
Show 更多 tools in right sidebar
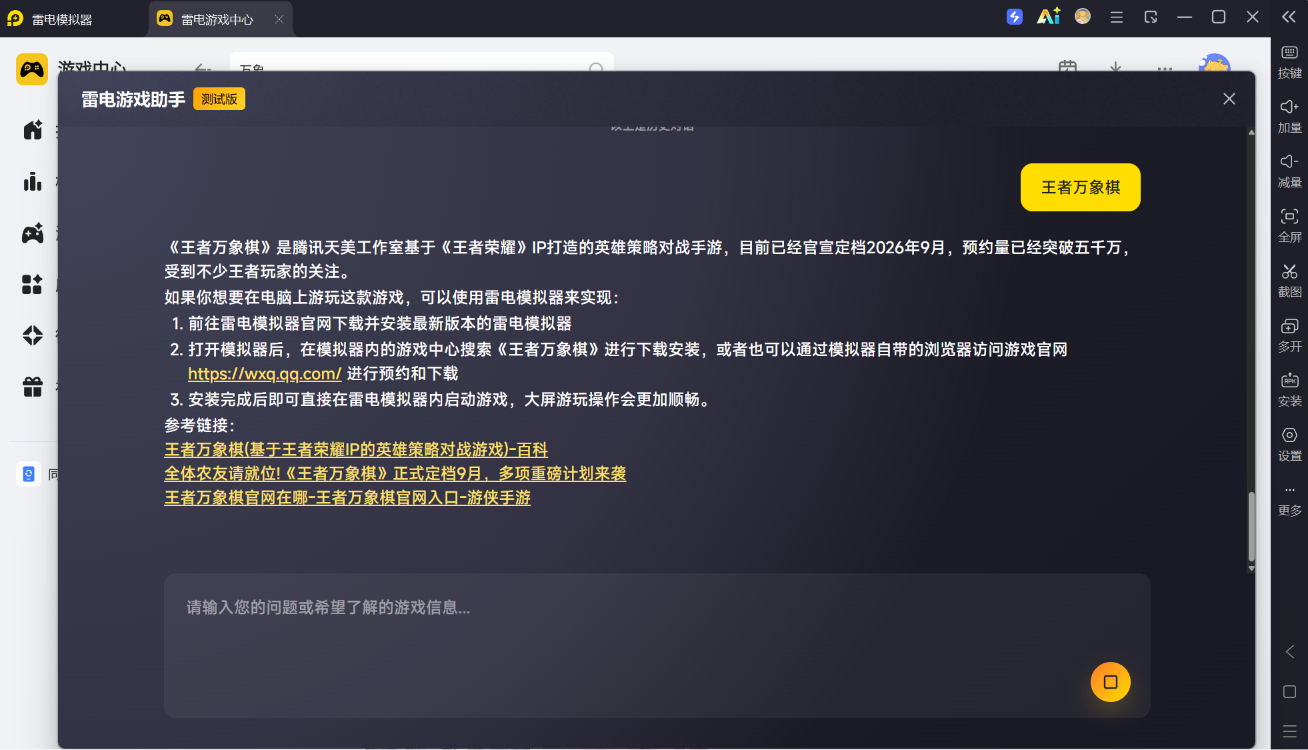pos(1290,499)
